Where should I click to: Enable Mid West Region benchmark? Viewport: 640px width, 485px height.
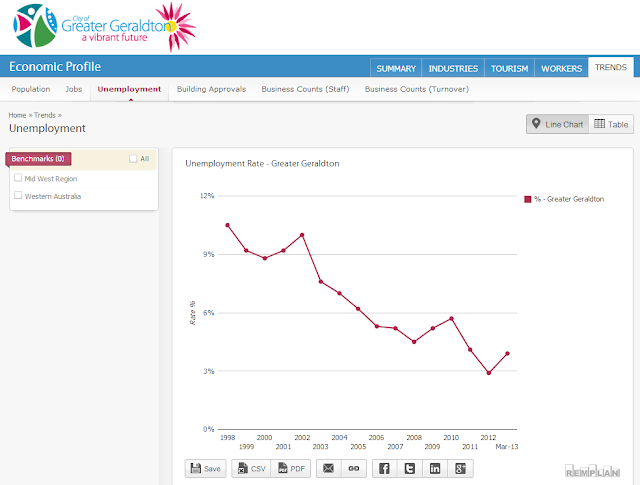click(x=18, y=178)
